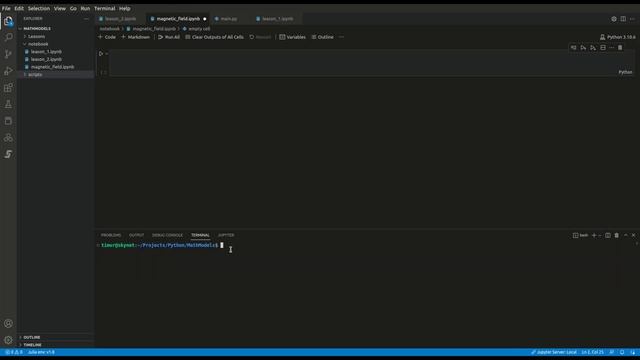Open the Accounts menu icon
Image resolution: width=640 pixels, height=360 pixels.
(8, 323)
